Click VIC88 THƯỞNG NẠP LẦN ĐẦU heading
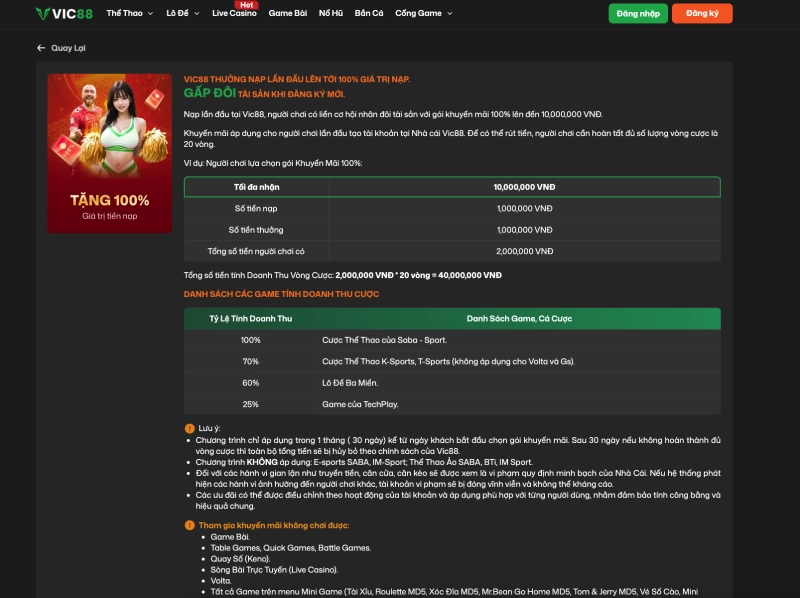 296,79
